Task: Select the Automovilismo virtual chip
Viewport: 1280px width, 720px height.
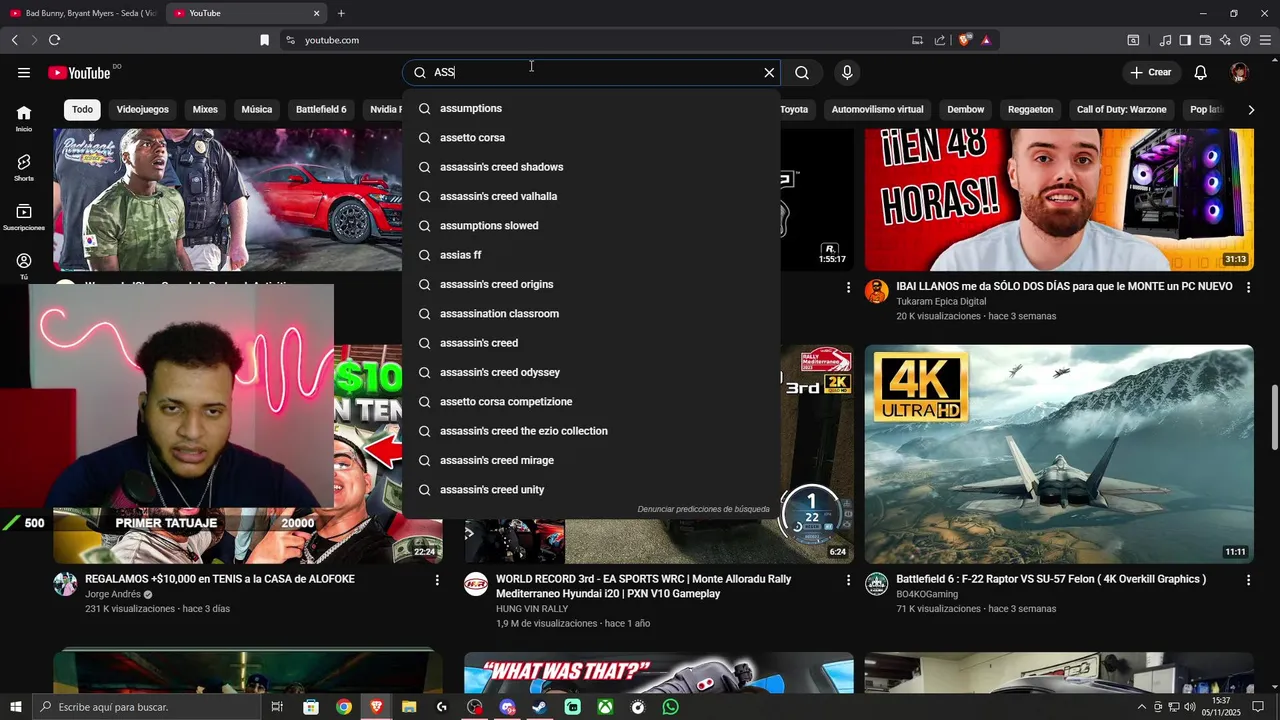Action: [x=878, y=109]
